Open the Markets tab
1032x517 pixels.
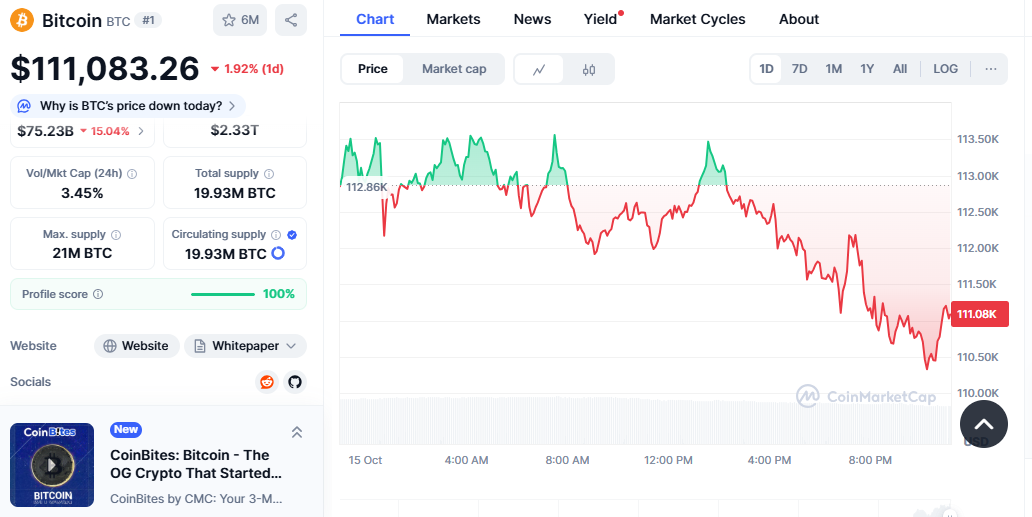(453, 19)
